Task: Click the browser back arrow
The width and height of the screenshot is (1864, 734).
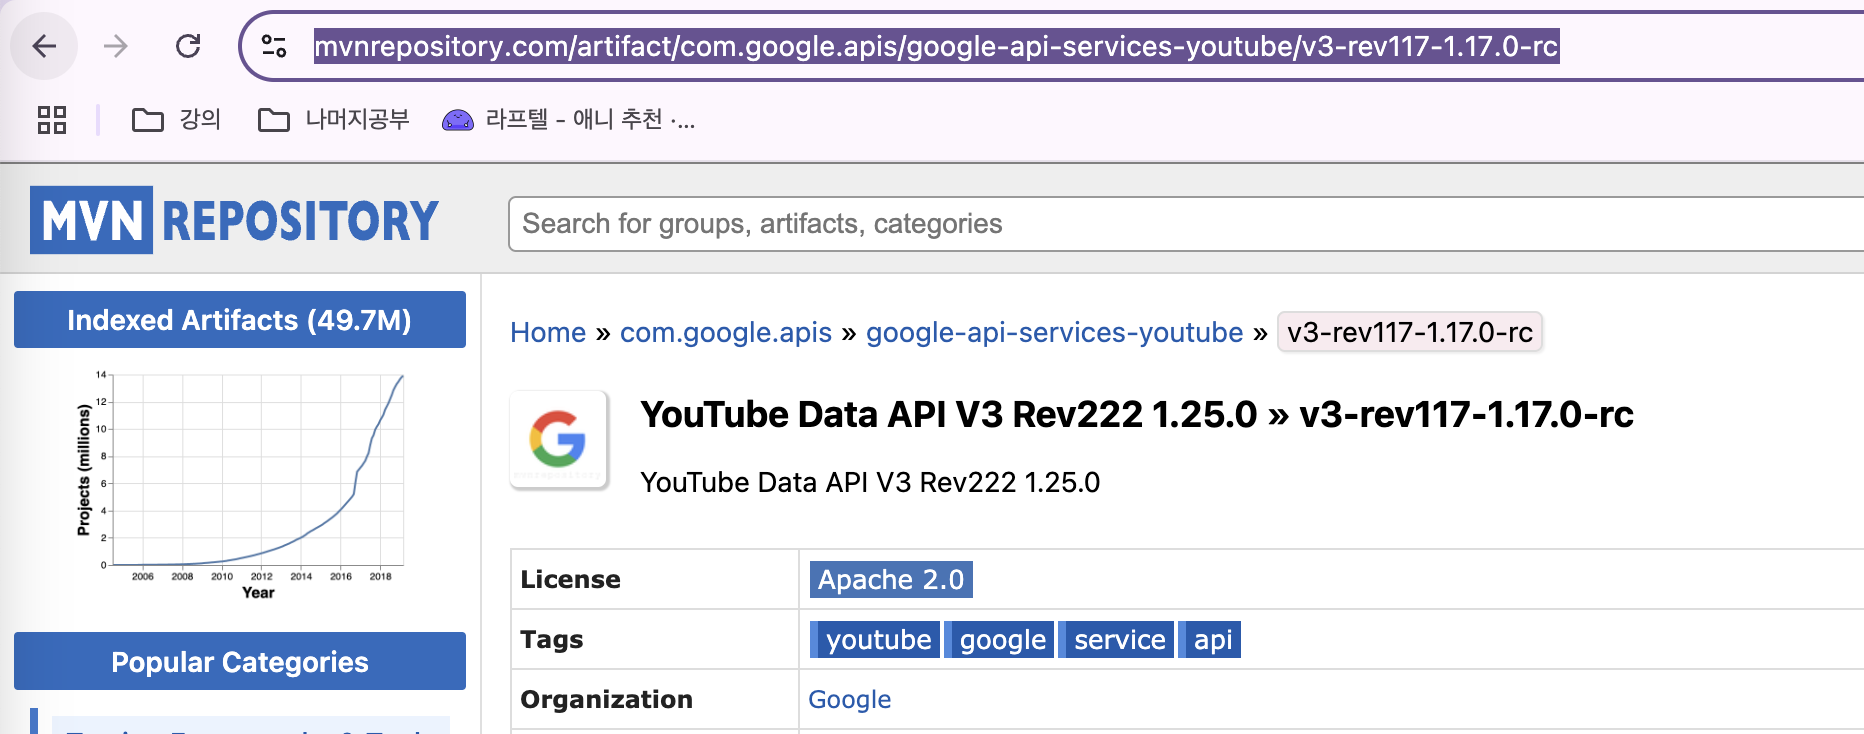Action: click(44, 46)
